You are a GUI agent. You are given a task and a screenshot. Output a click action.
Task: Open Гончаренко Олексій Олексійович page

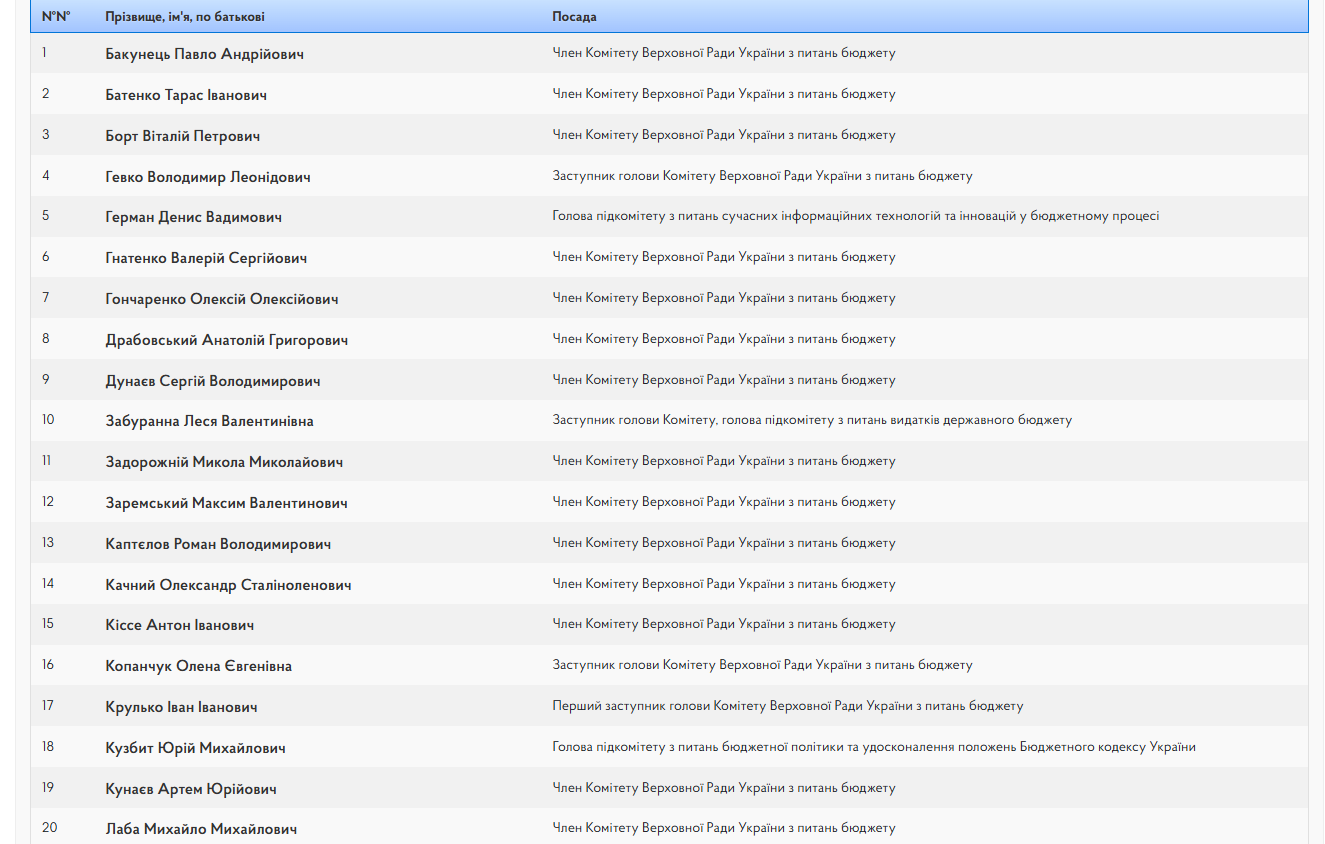[x=222, y=299]
